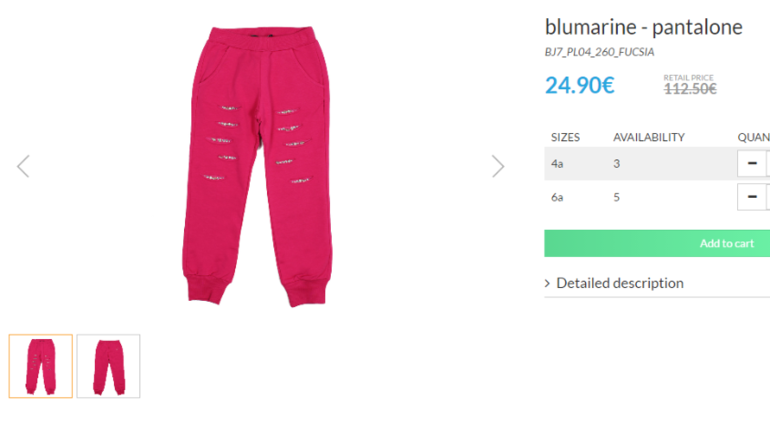This screenshot has height=422, width=770.
Task: Expand the Detailed description section
Action: (620, 283)
